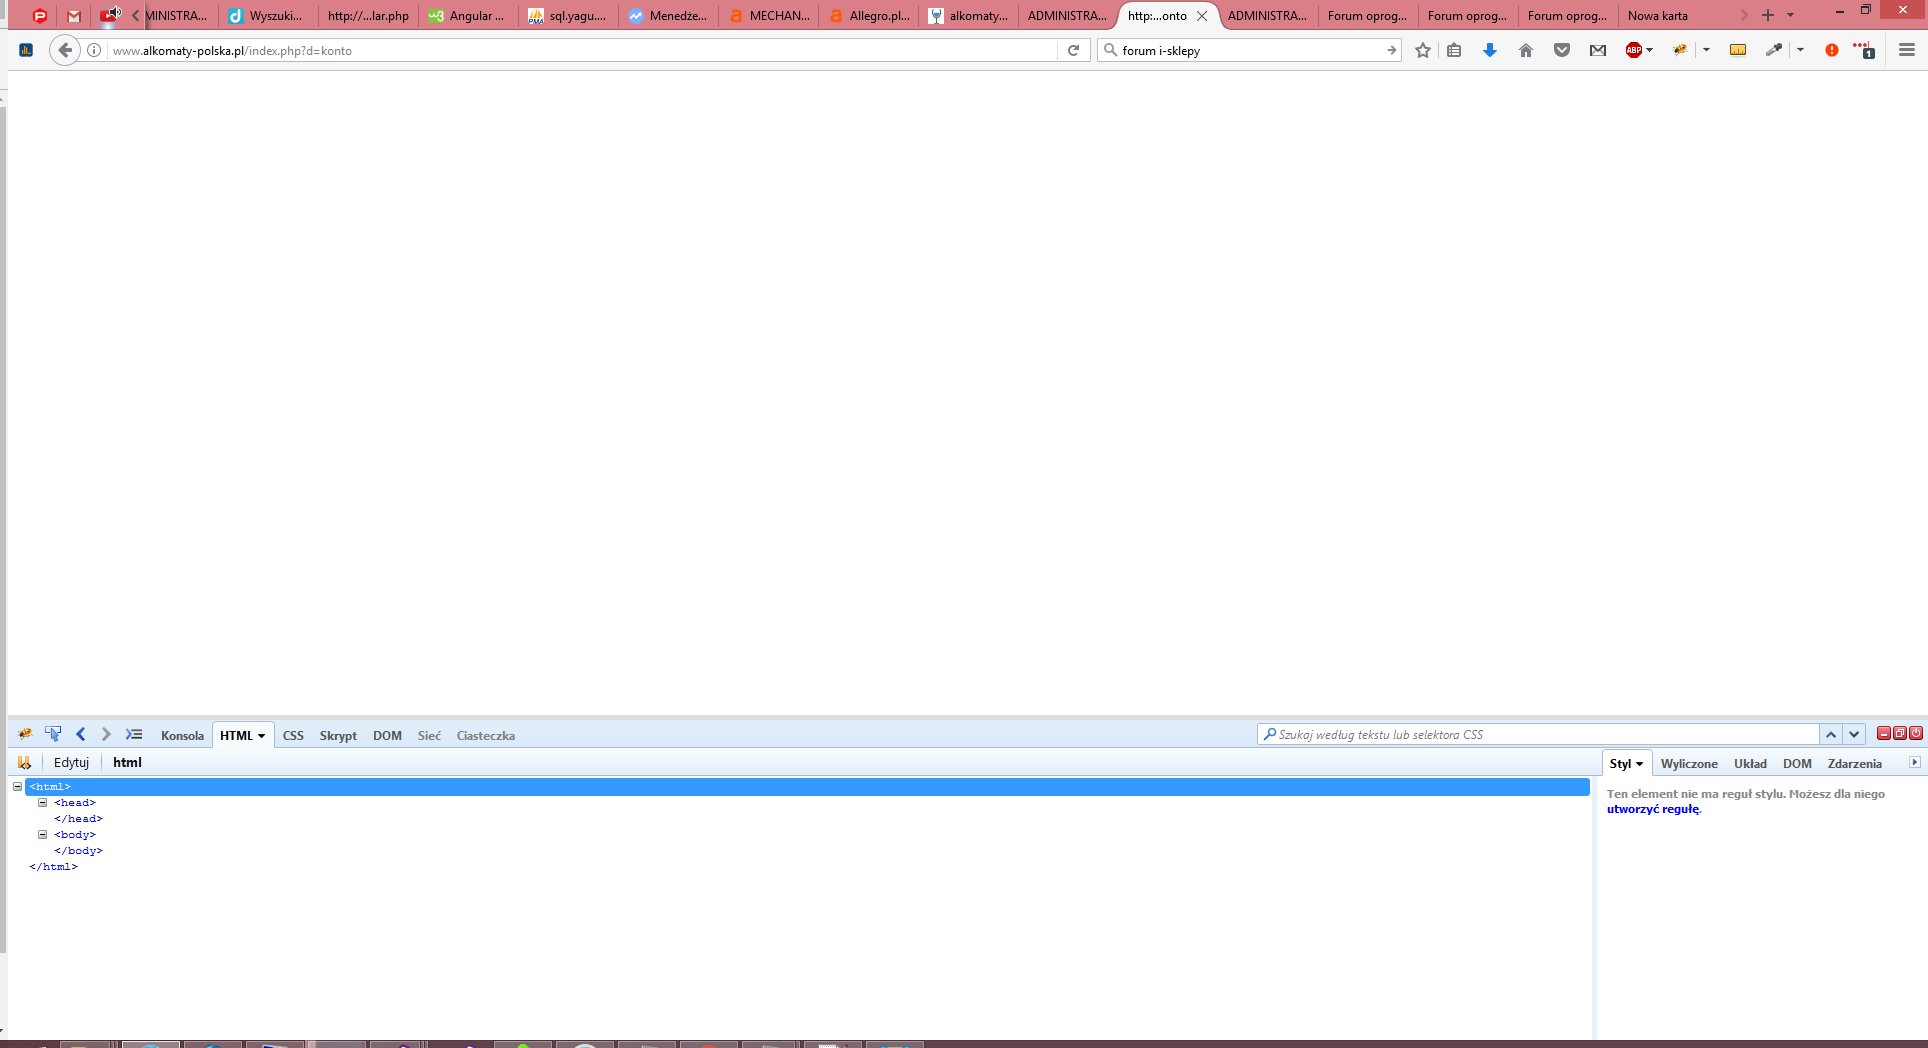This screenshot has width=1928, height=1048.
Task: Toggle break on mutate button
Action: pos(24,762)
